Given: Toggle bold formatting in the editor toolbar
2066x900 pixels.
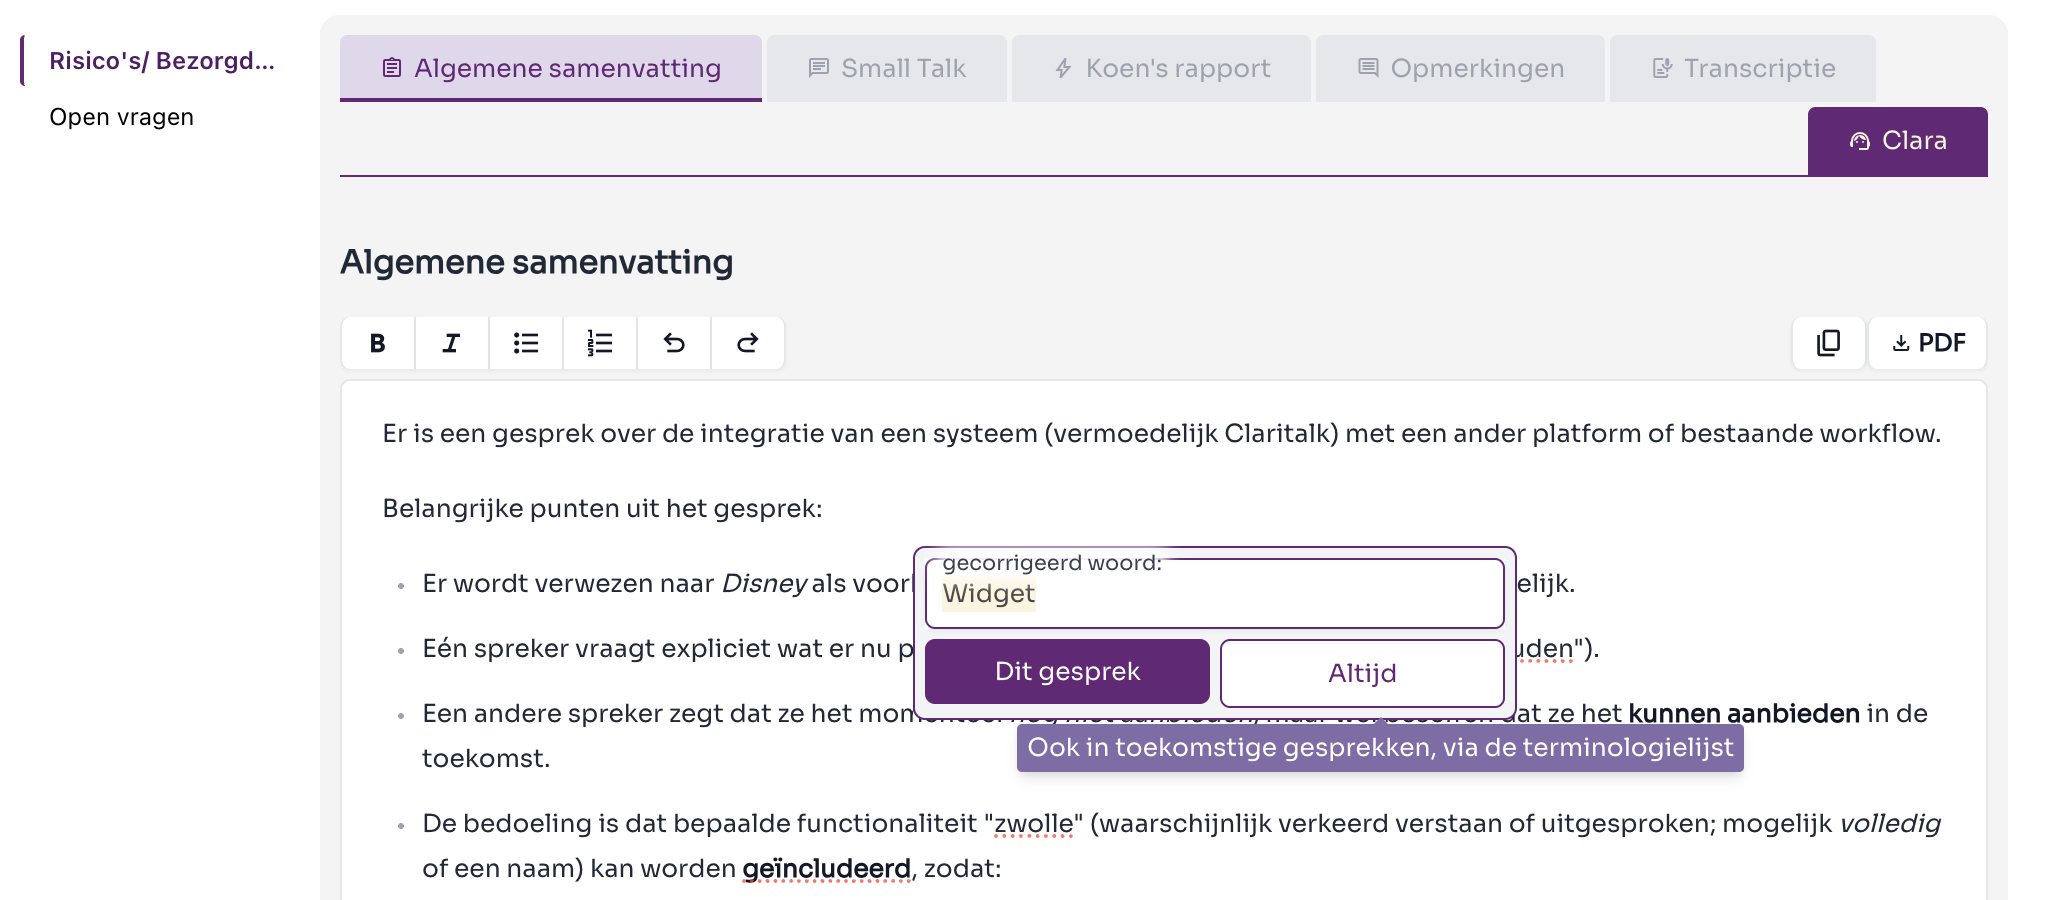Looking at the screenshot, I should coord(377,343).
